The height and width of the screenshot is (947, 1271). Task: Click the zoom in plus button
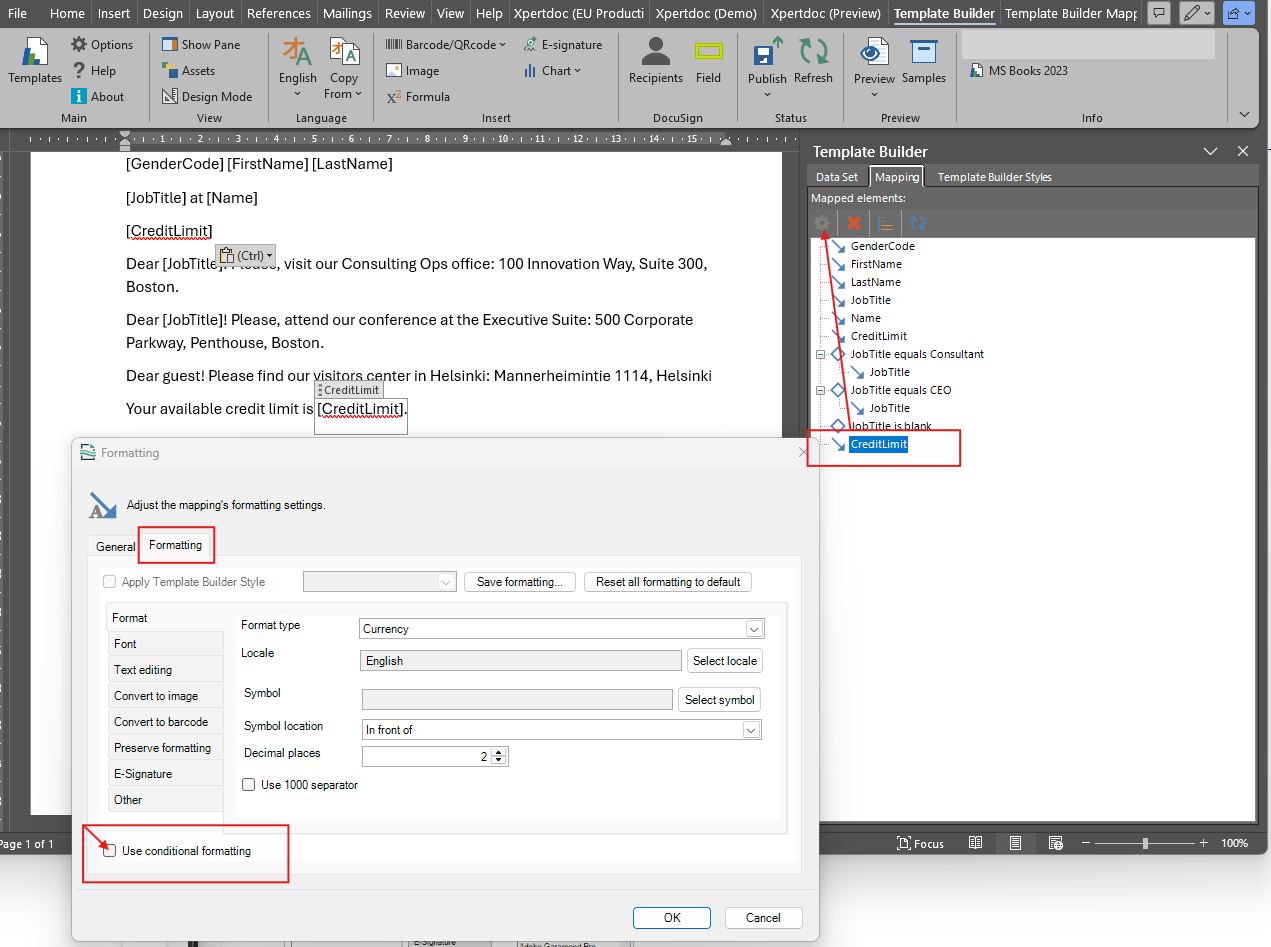click(x=1204, y=843)
